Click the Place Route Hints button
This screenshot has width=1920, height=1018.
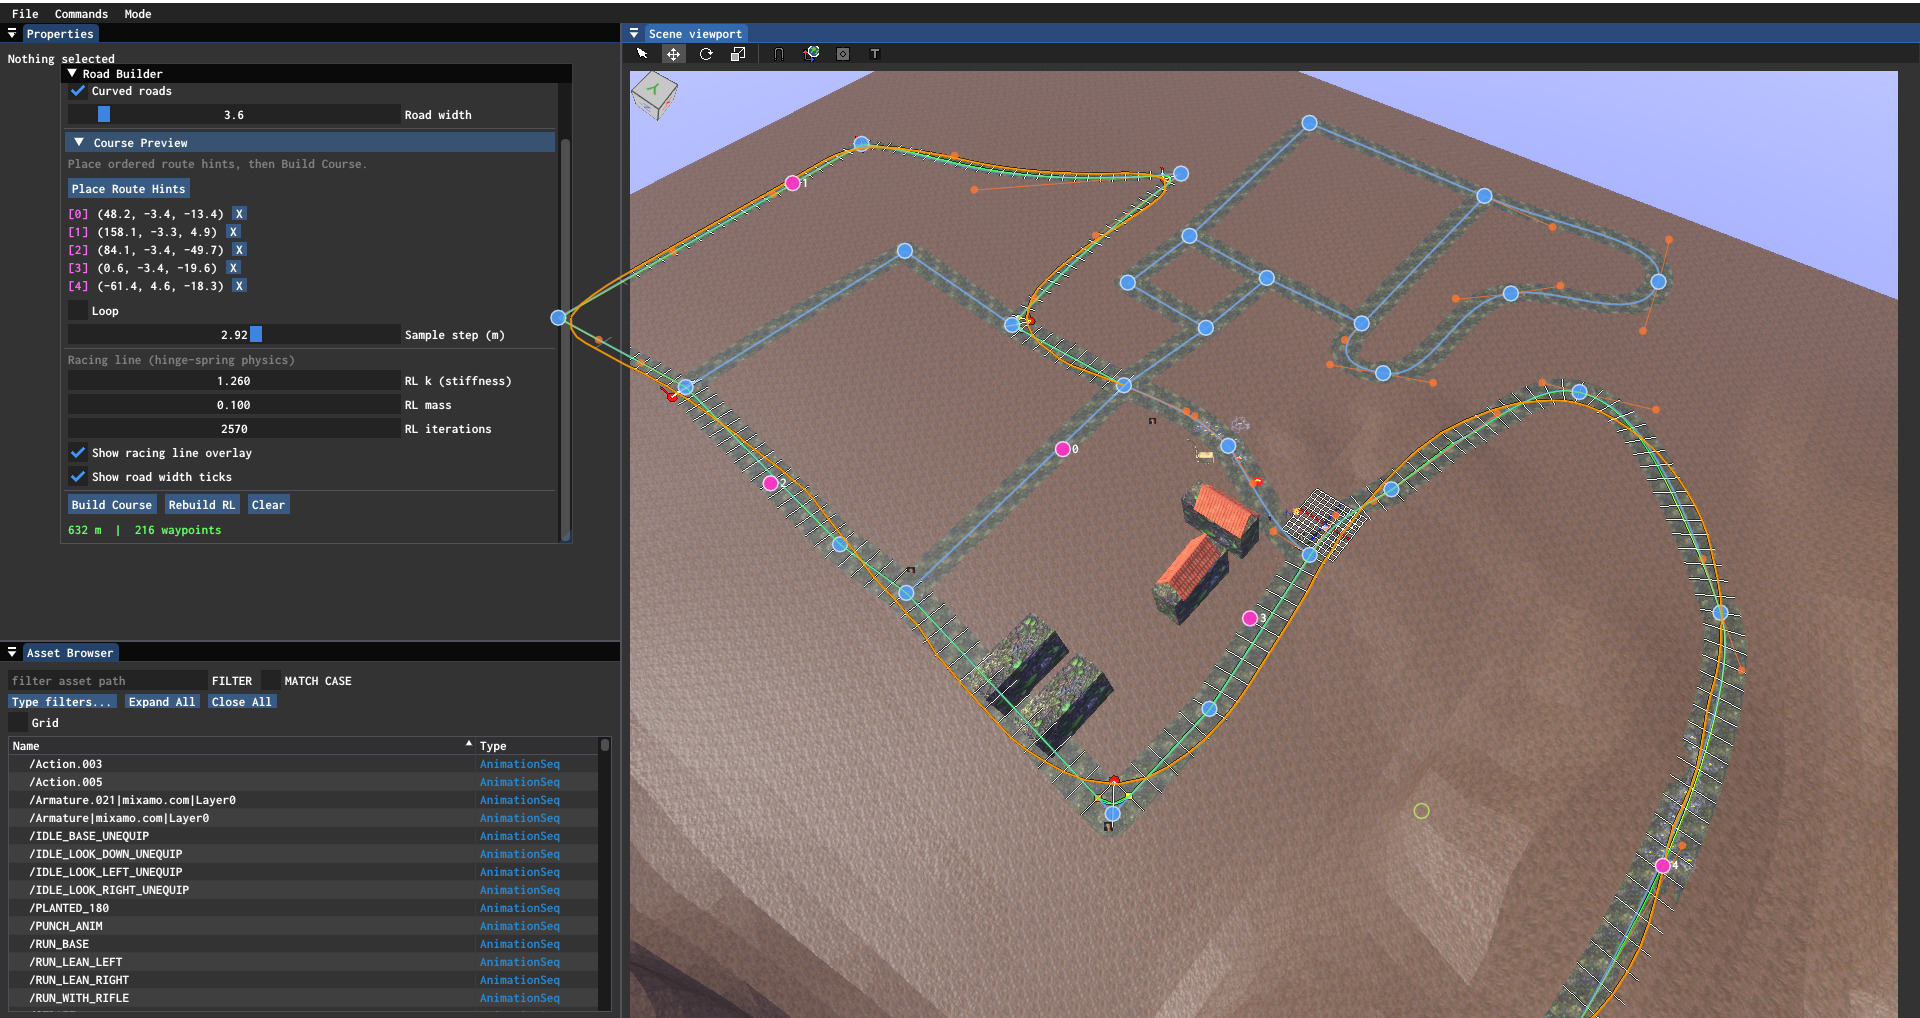[x=128, y=189]
